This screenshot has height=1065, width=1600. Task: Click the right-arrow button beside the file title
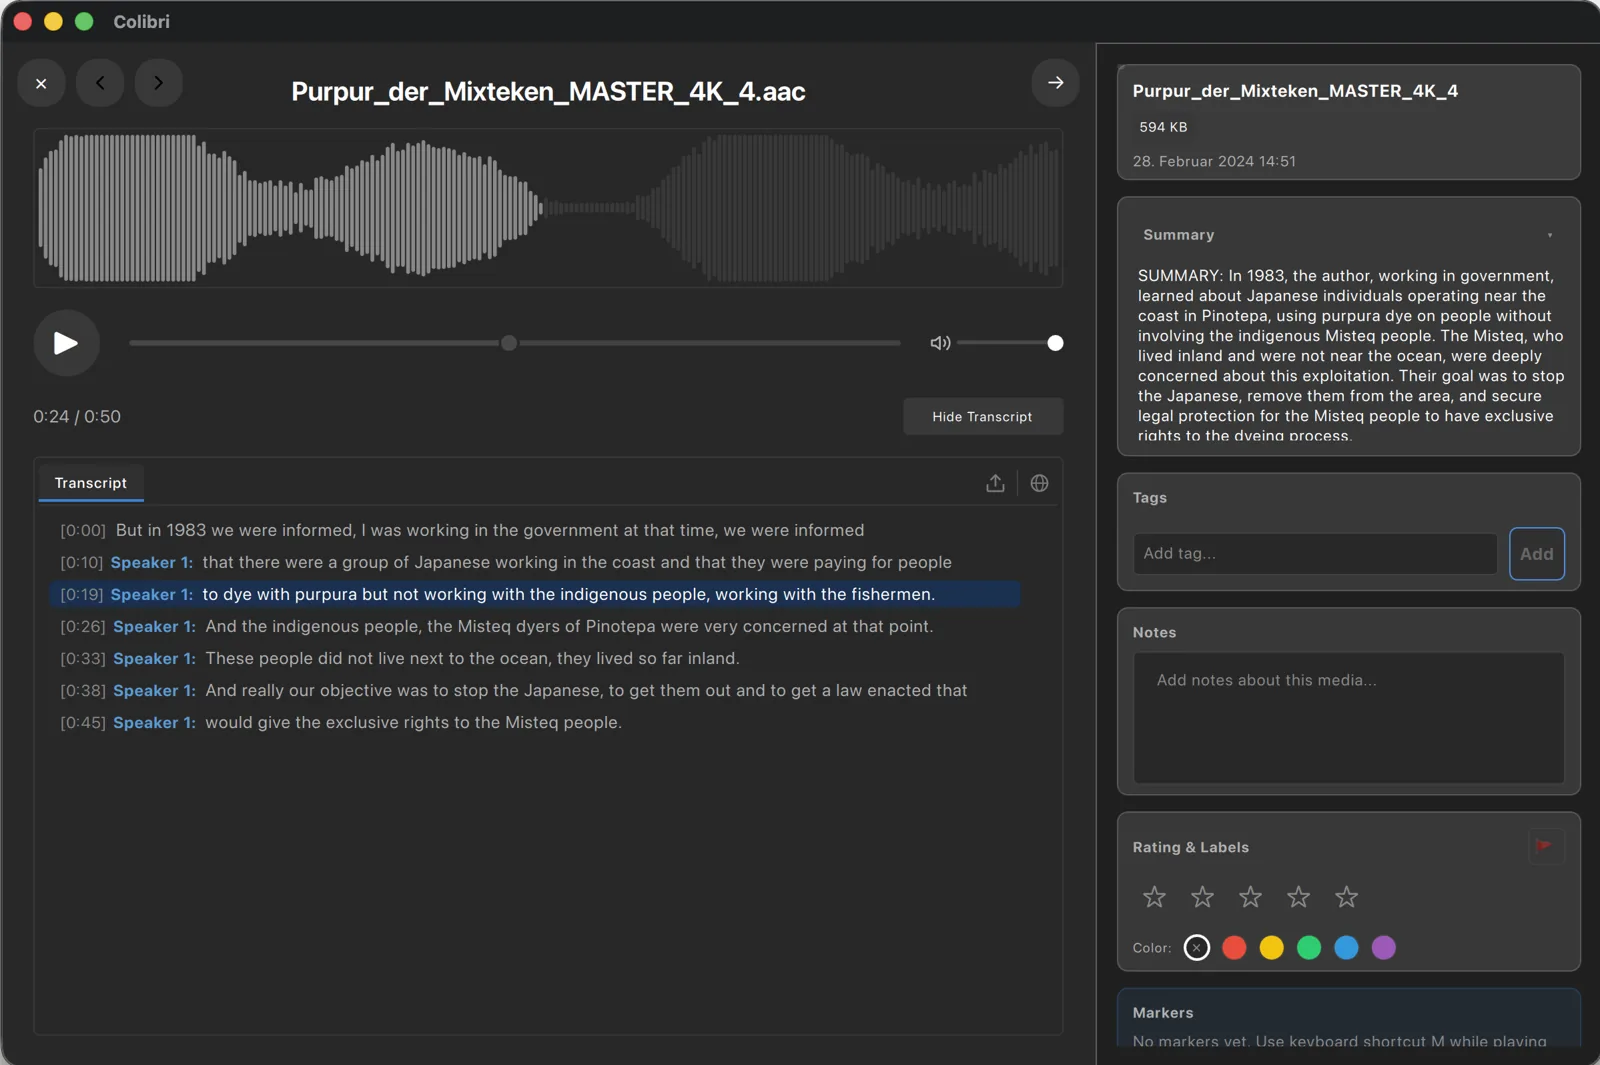pyautogui.click(x=1055, y=83)
